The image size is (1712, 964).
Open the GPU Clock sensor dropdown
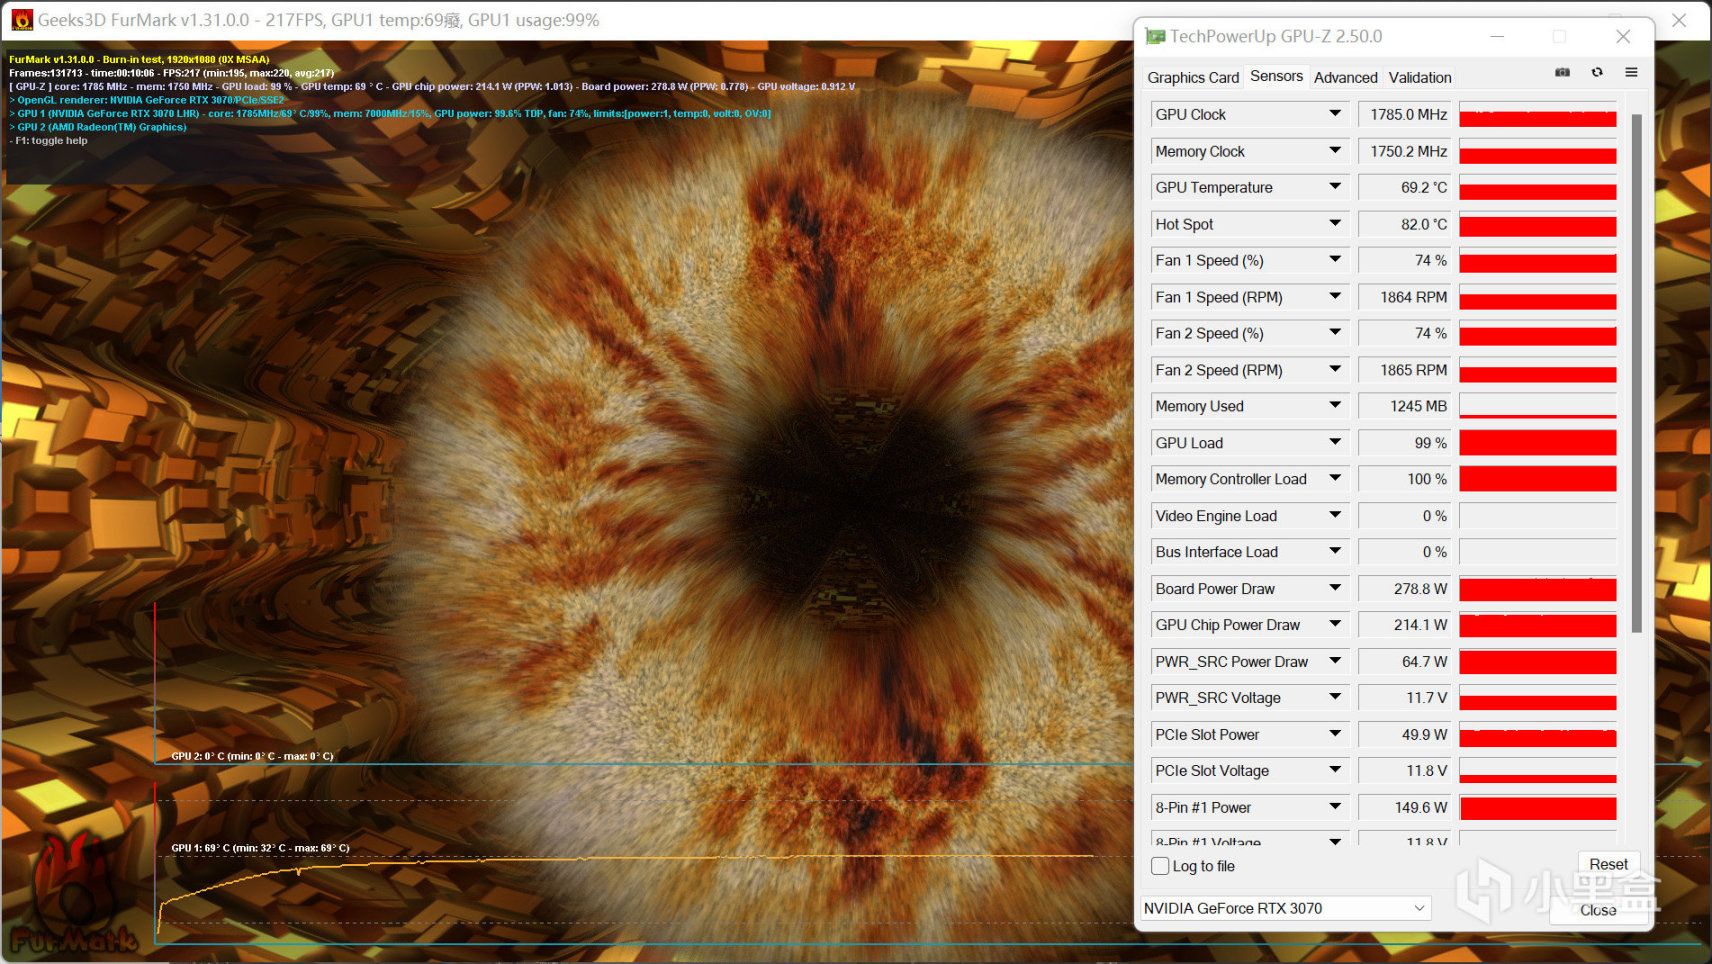[x=1335, y=114]
